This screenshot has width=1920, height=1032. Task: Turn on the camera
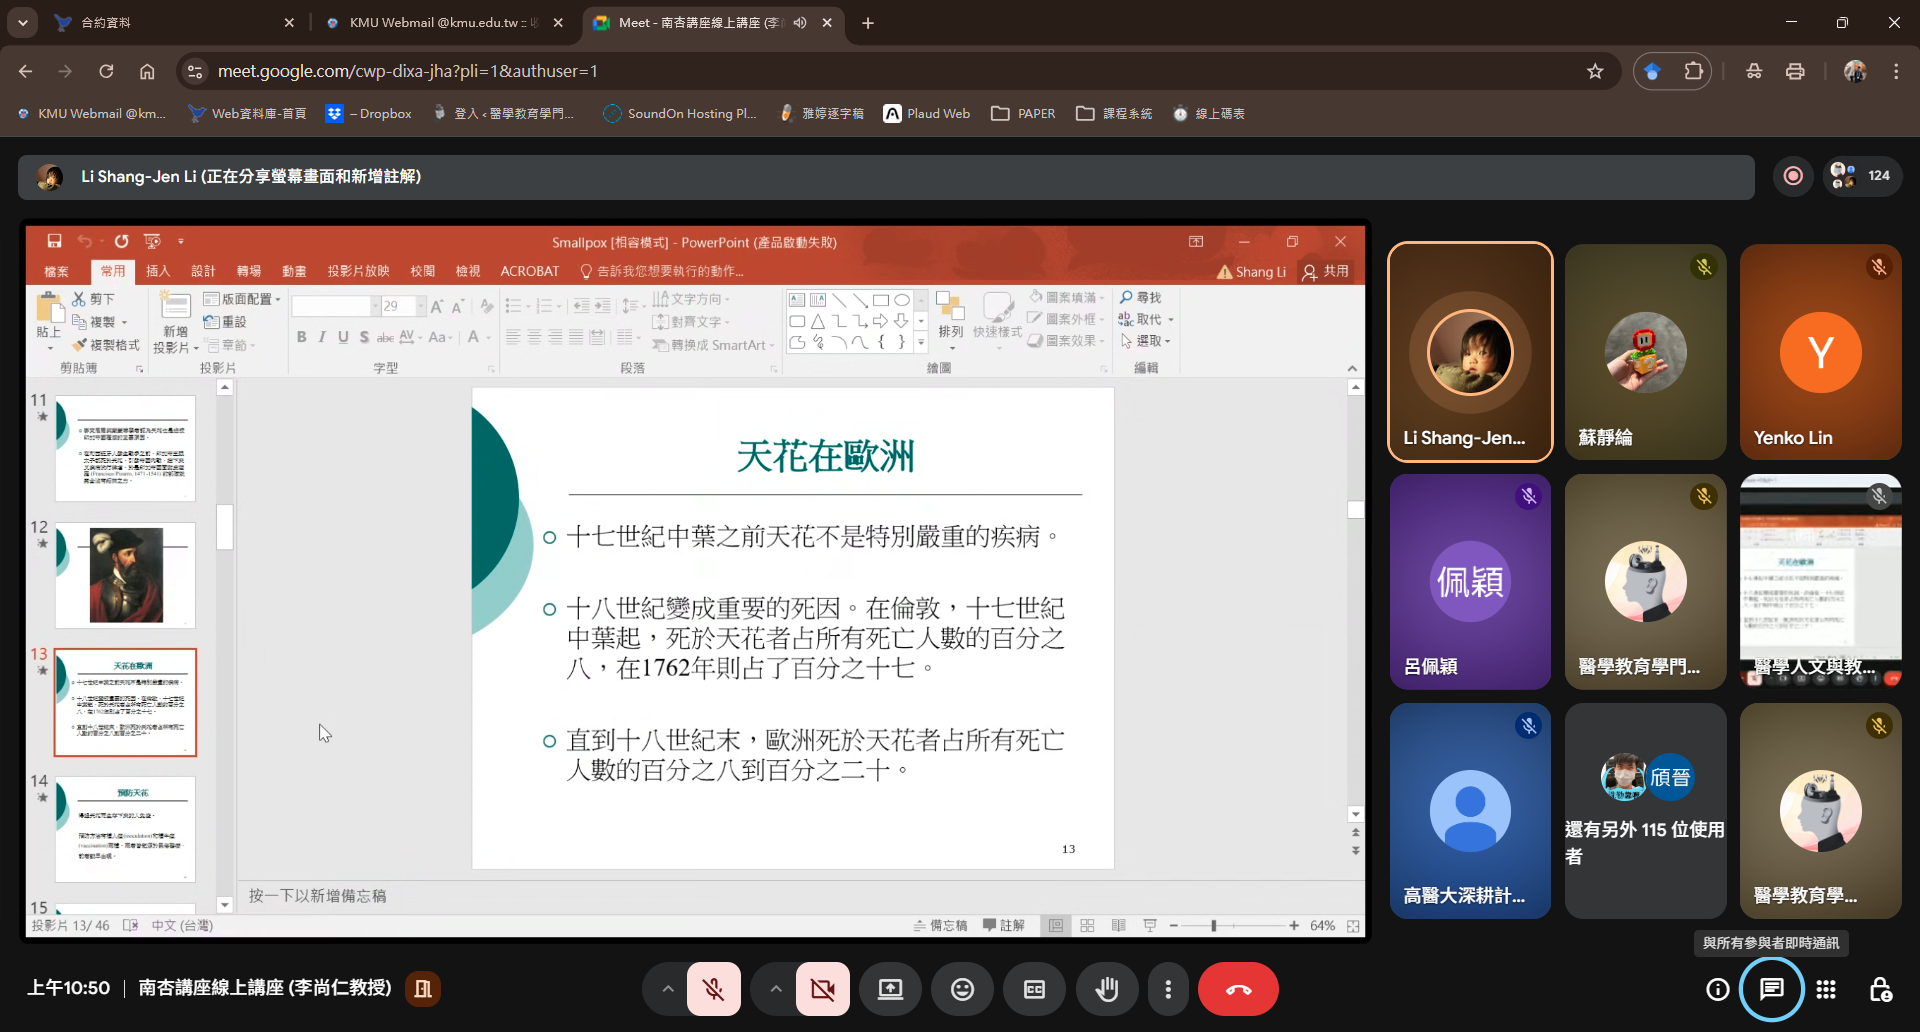click(x=823, y=989)
